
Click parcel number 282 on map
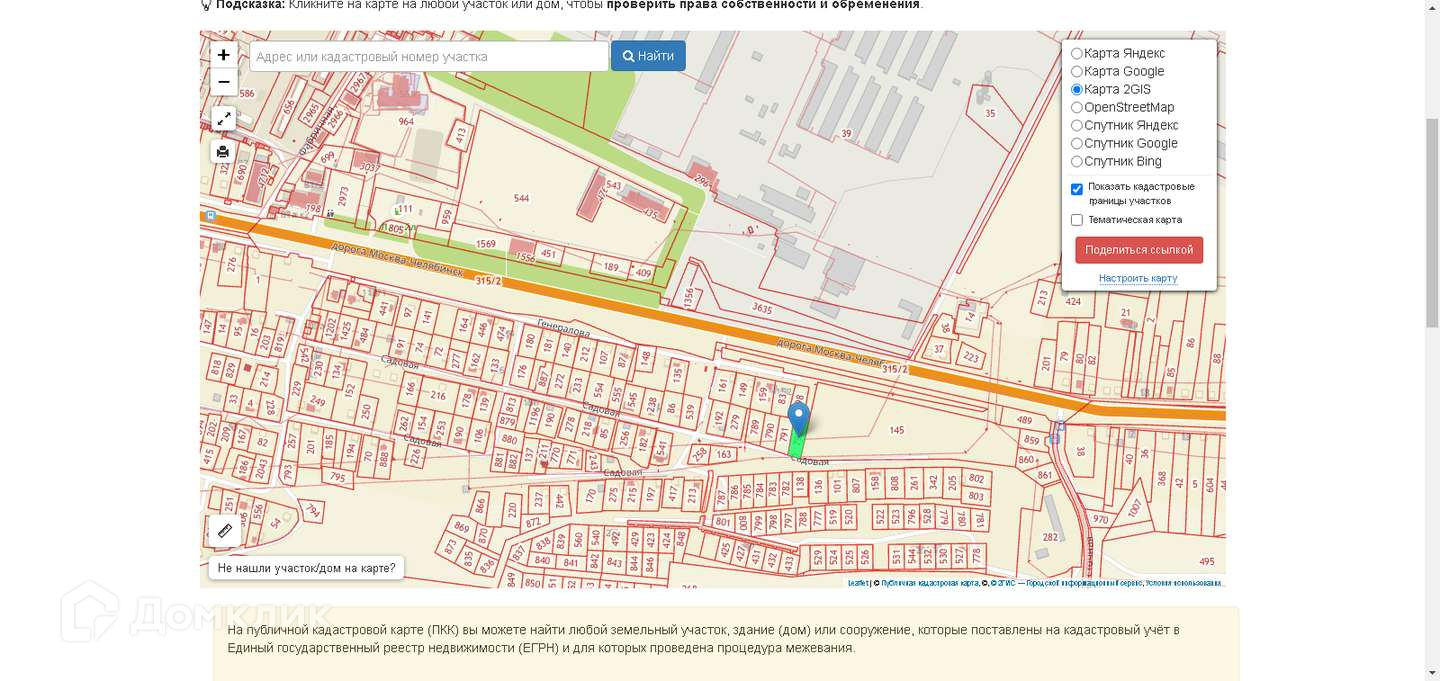[1050, 537]
